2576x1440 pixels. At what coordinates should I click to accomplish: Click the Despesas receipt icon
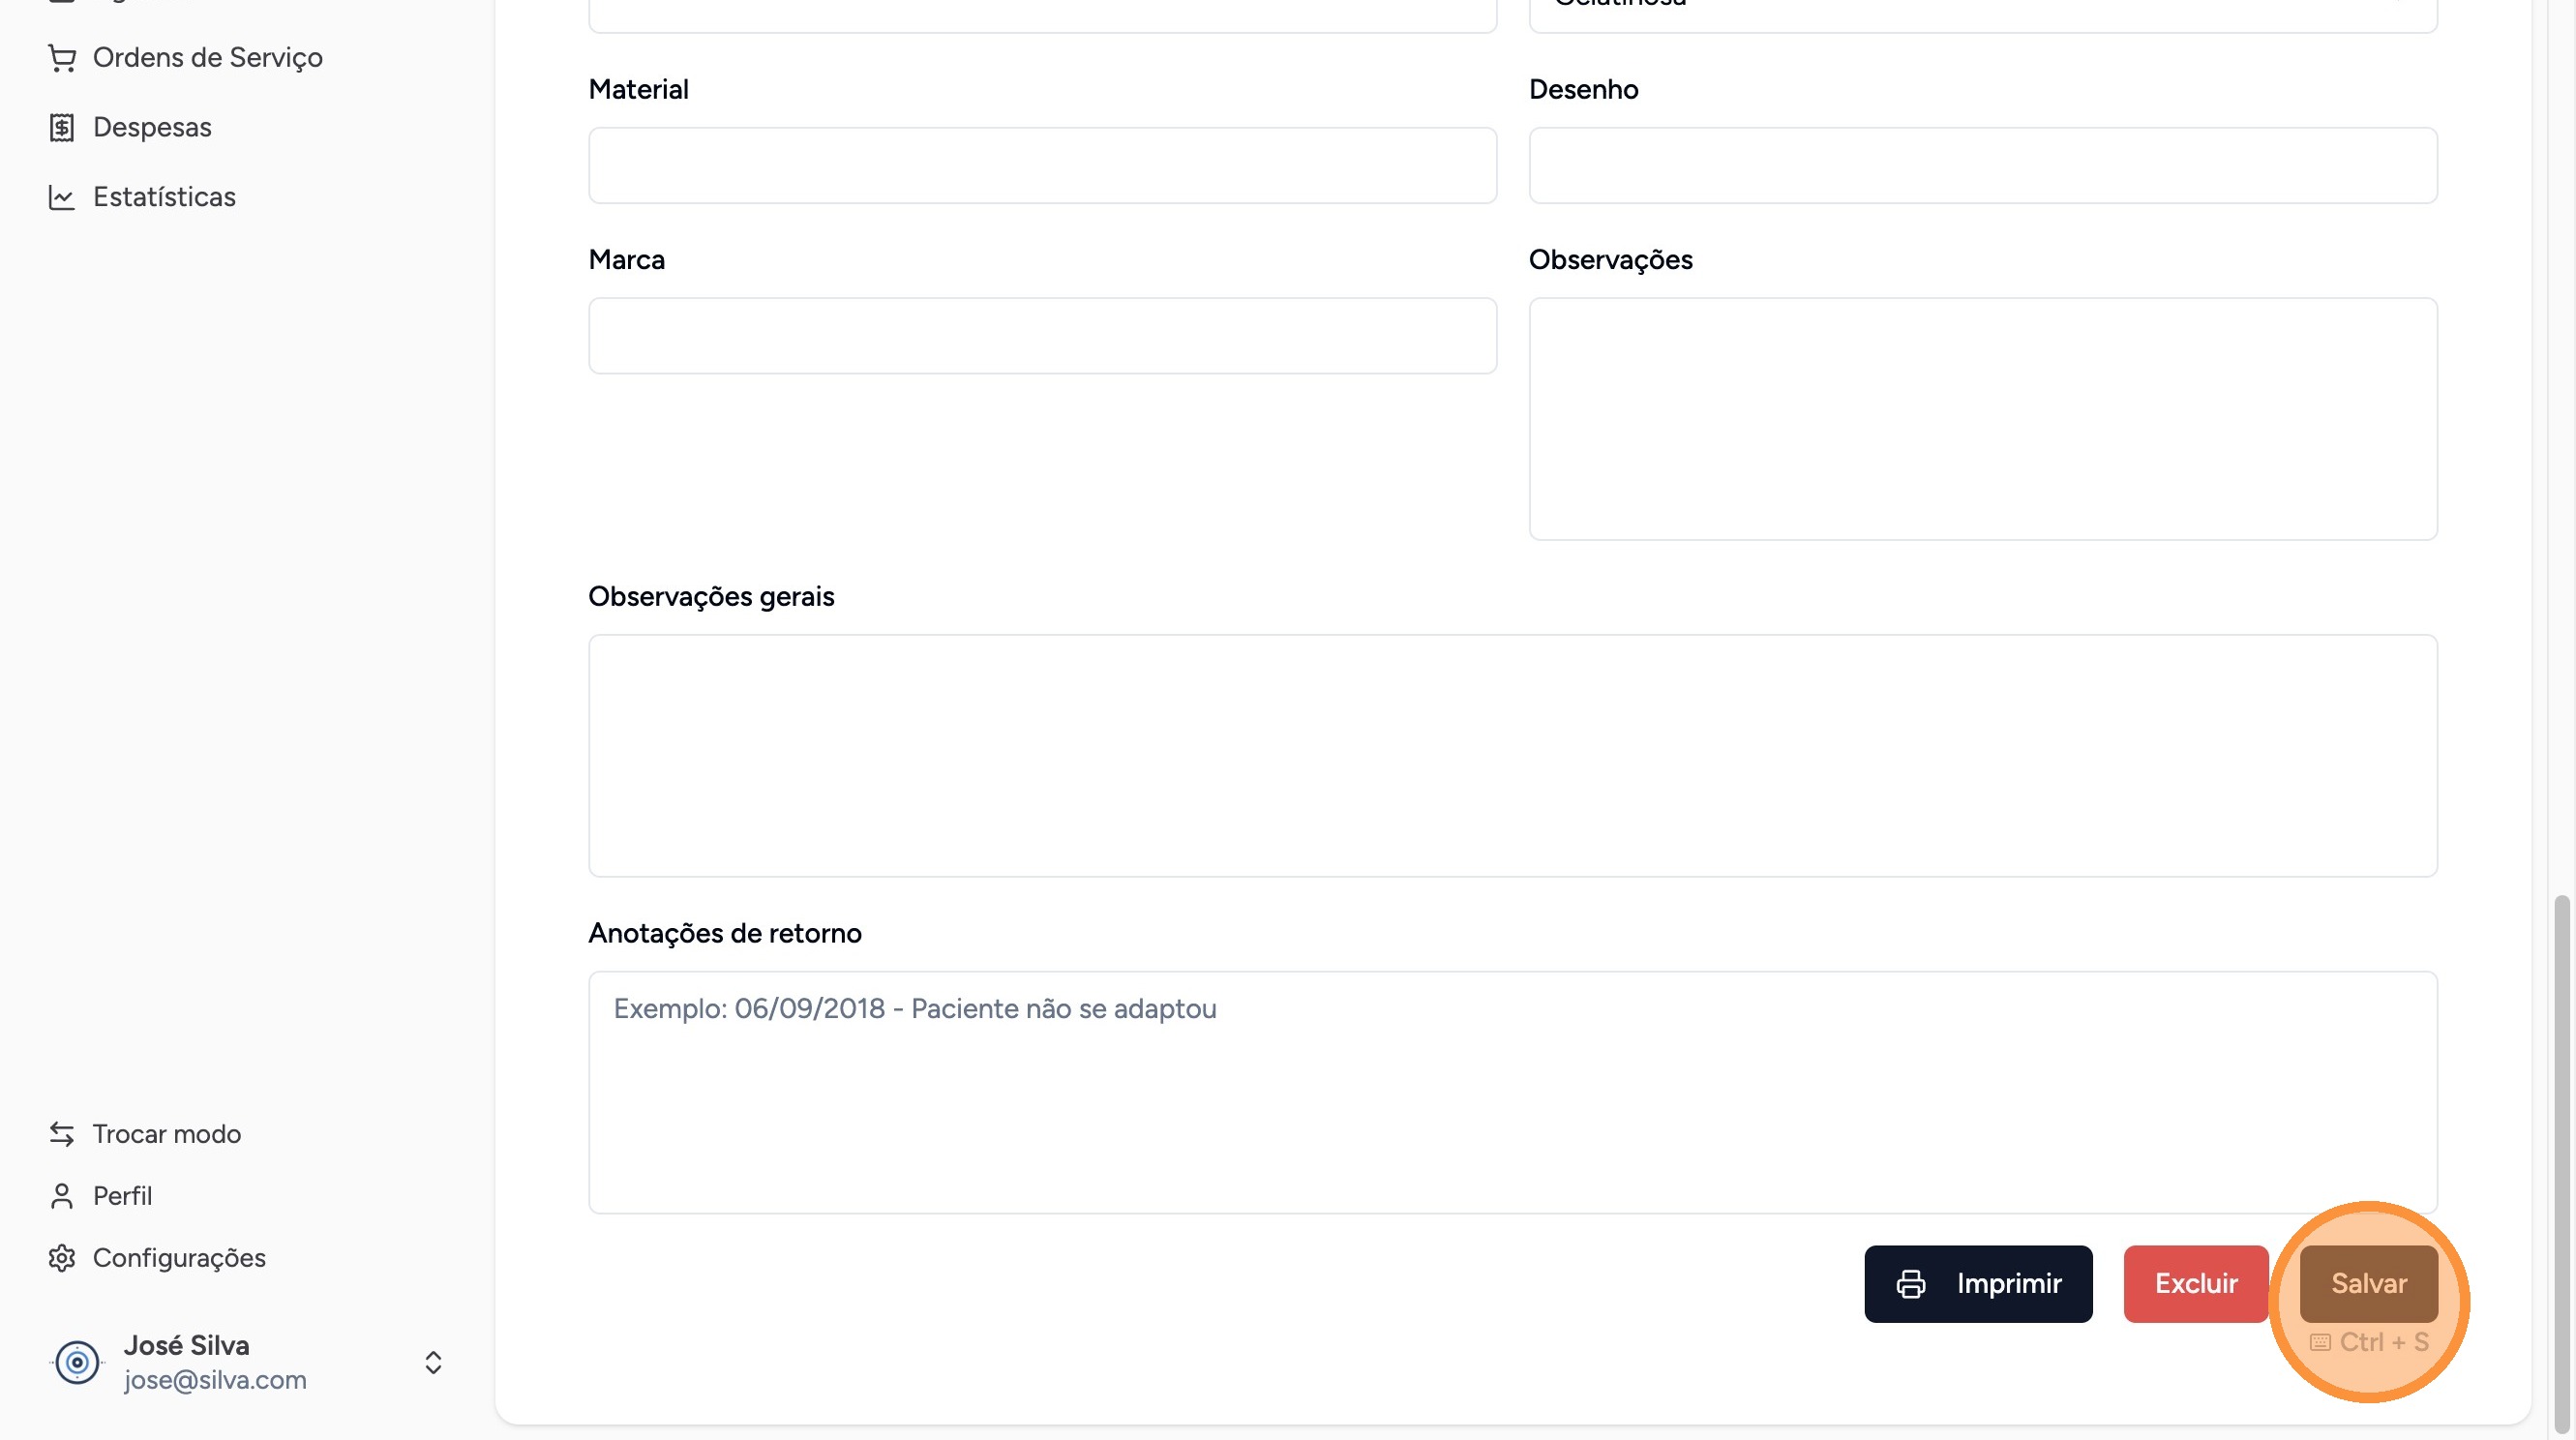(62, 128)
